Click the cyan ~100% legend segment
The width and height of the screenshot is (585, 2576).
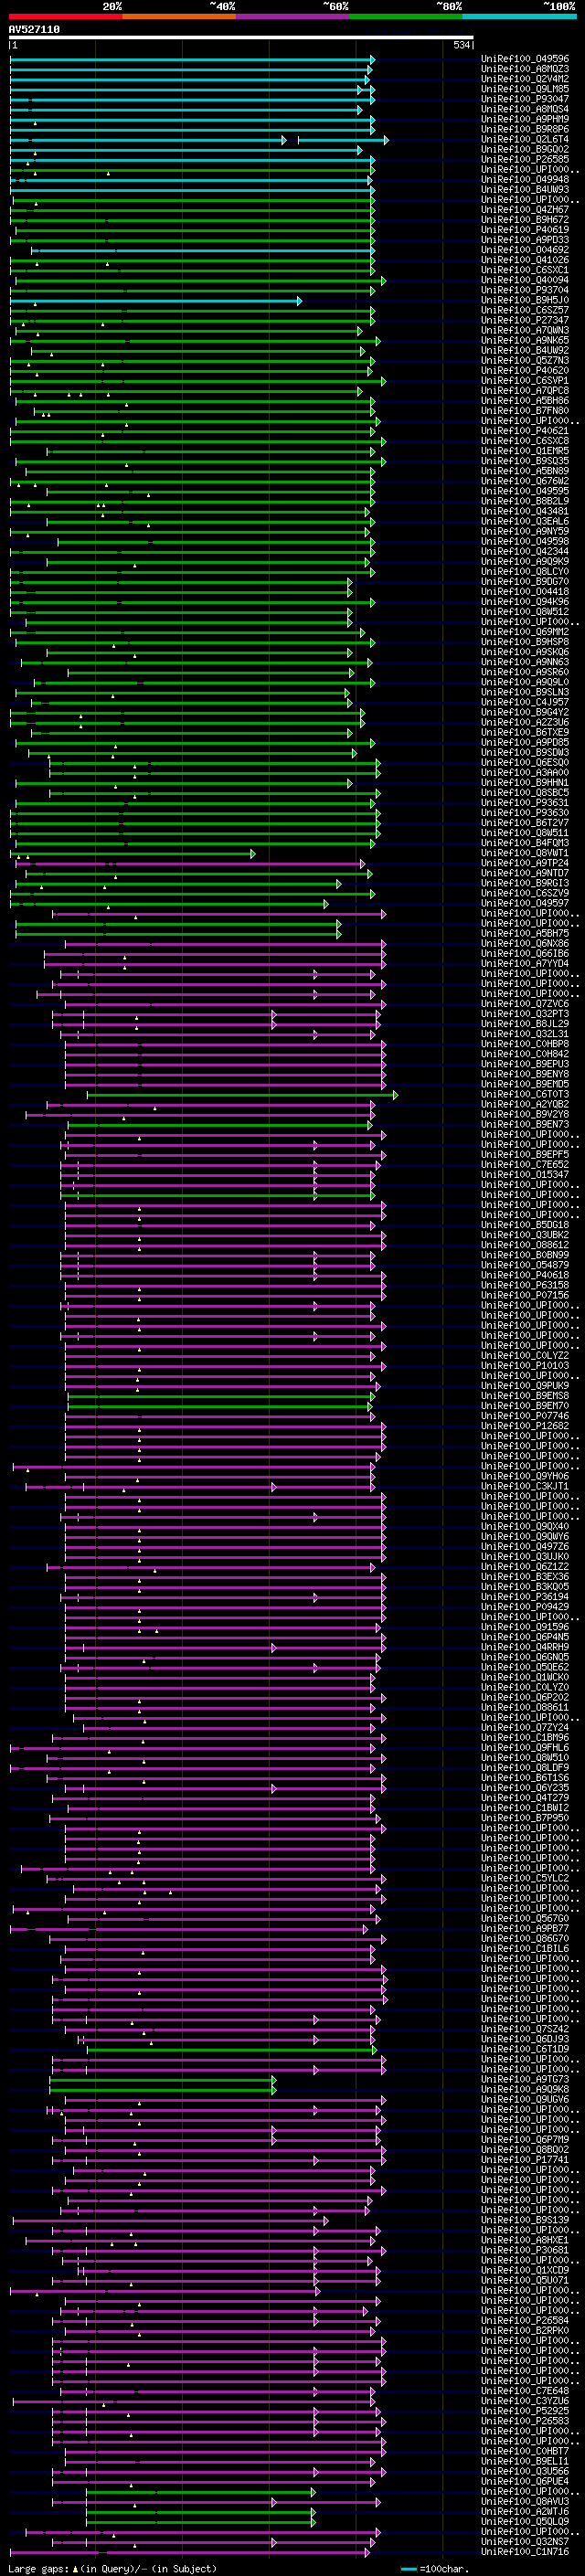coord(520,17)
